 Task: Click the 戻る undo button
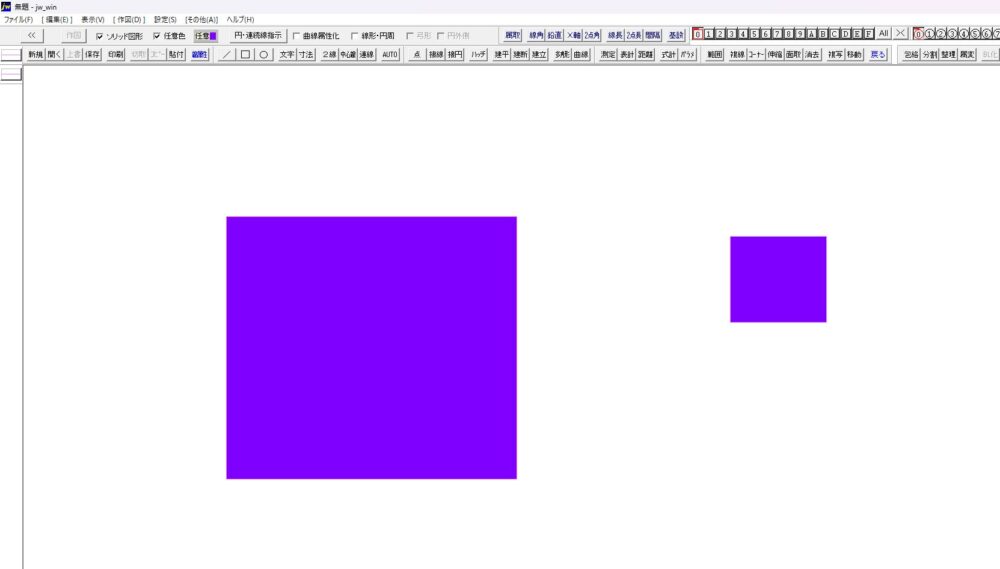(x=877, y=55)
